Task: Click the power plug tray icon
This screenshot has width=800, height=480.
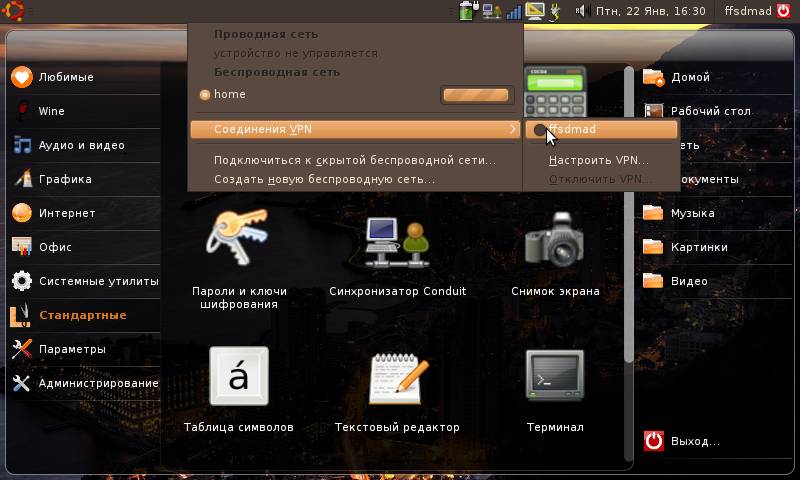Action: click(555, 11)
